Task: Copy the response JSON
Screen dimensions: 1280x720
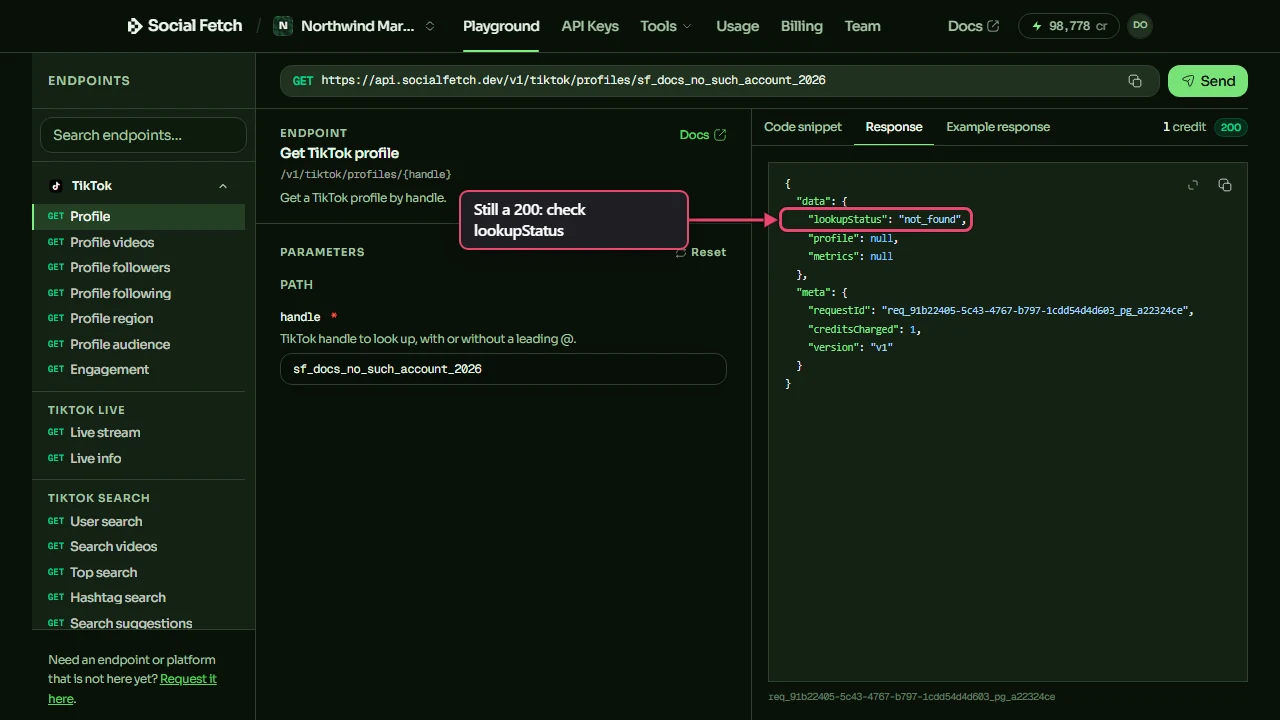Action: tap(1225, 185)
